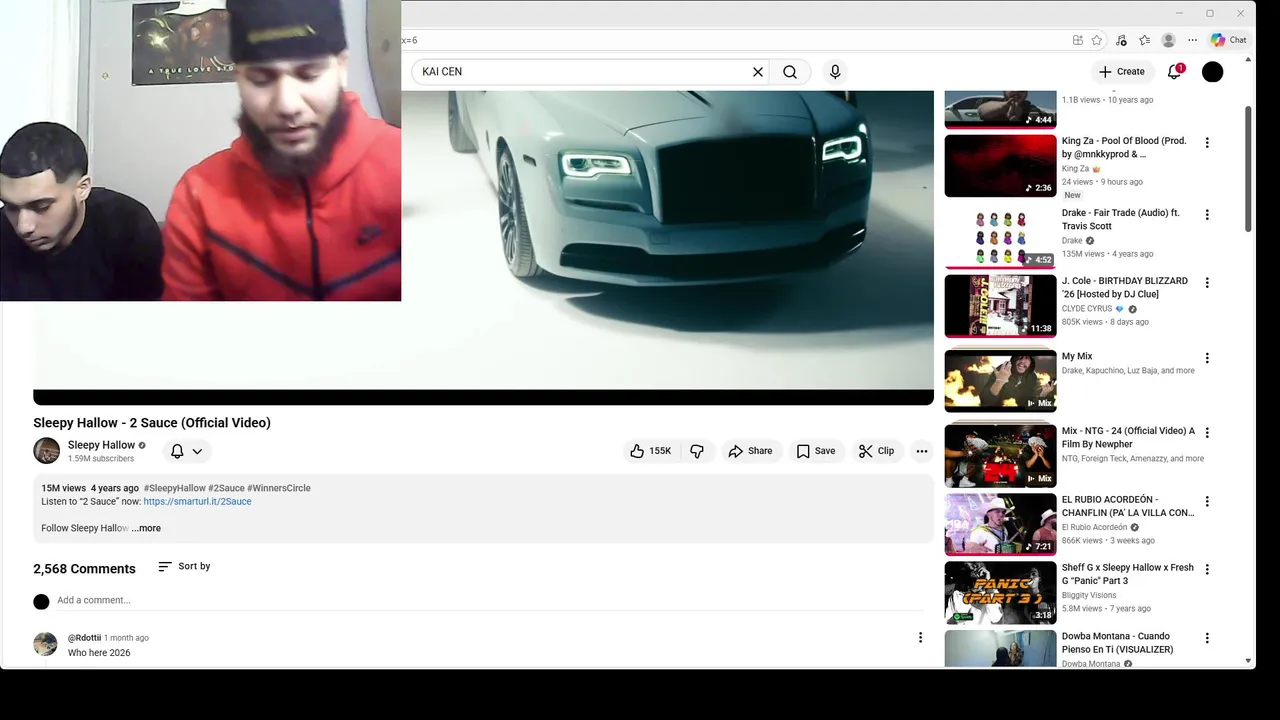Open Sleepy Hallow channel avatar
Viewport: 1280px width, 720px height.
(47, 451)
